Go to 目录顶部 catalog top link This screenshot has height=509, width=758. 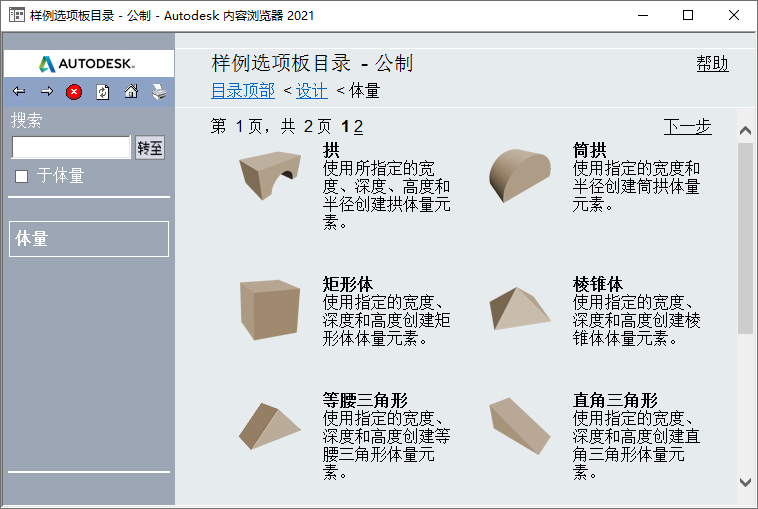tap(243, 91)
